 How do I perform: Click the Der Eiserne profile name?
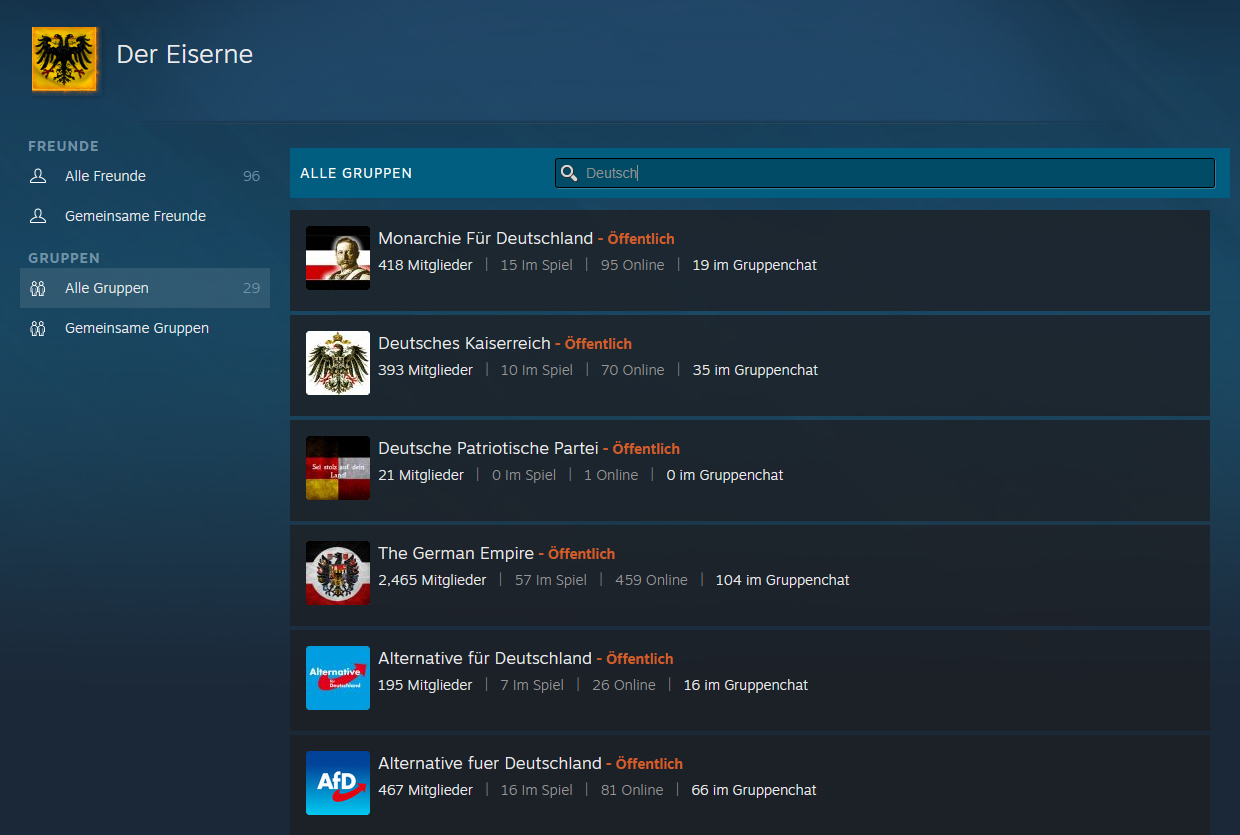point(185,54)
